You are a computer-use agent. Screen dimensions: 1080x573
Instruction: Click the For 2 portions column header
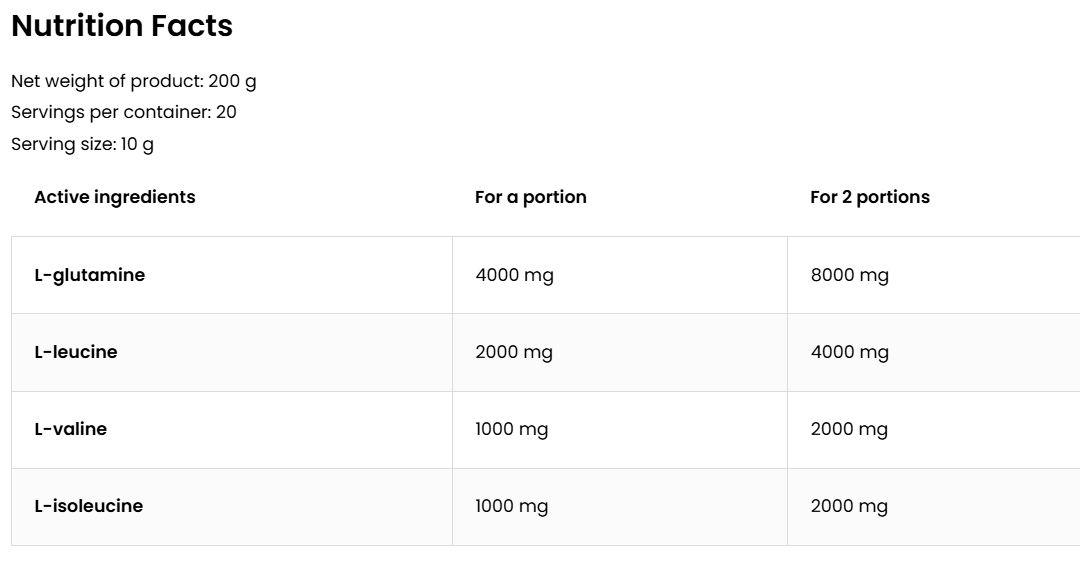(870, 197)
